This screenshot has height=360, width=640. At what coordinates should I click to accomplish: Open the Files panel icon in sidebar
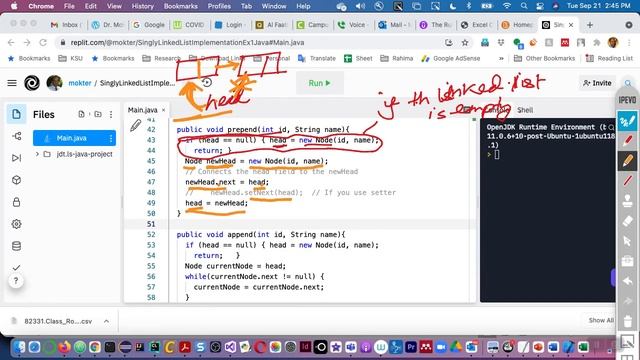[x=16, y=114]
